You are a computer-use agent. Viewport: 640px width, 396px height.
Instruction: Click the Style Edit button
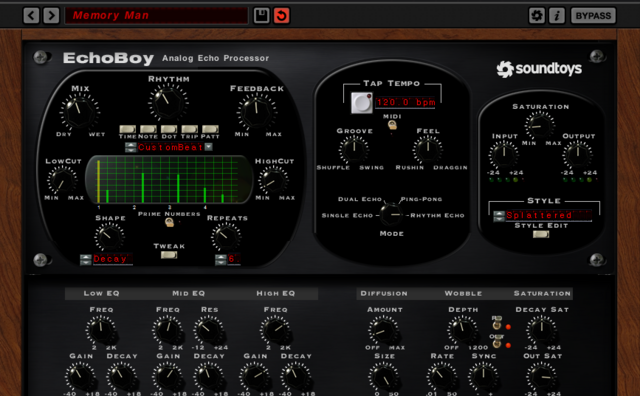click(x=541, y=234)
